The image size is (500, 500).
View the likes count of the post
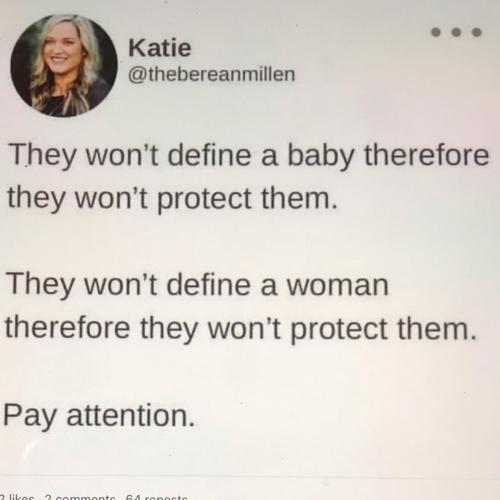[17, 497]
